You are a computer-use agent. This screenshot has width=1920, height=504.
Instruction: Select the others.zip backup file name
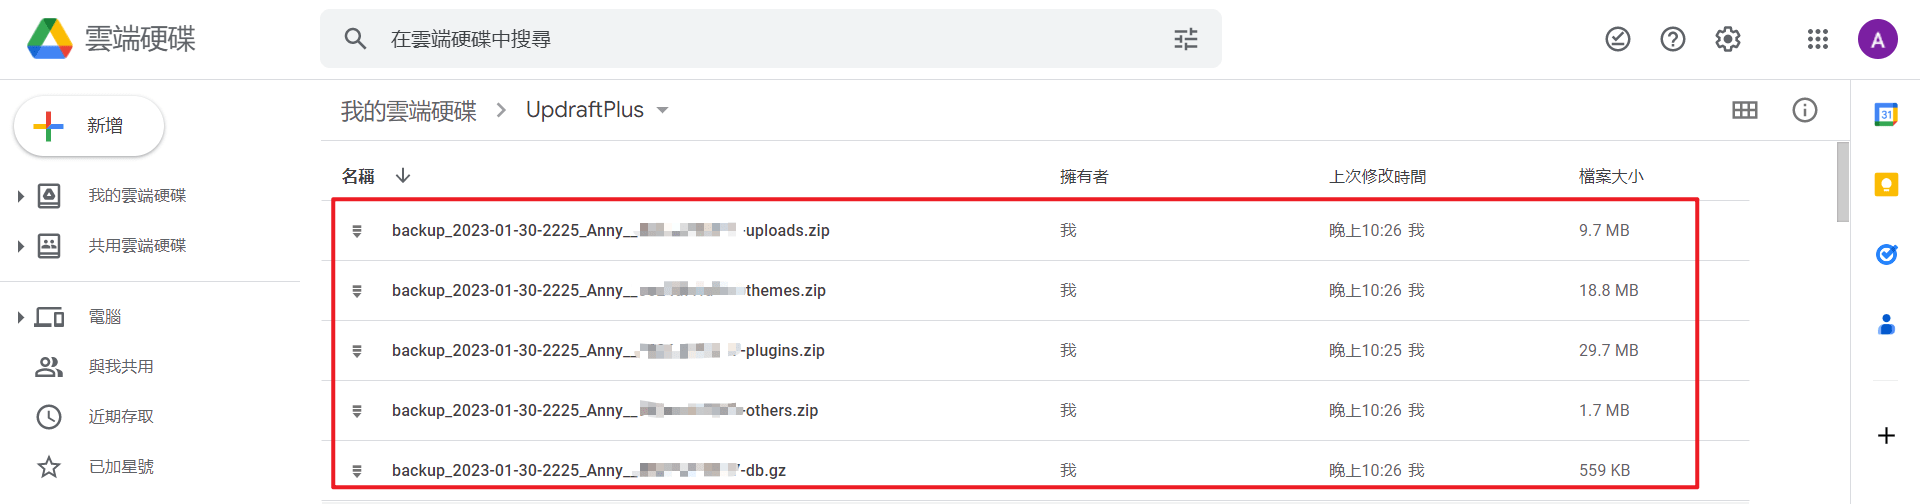pyautogui.click(x=605, y=411)
